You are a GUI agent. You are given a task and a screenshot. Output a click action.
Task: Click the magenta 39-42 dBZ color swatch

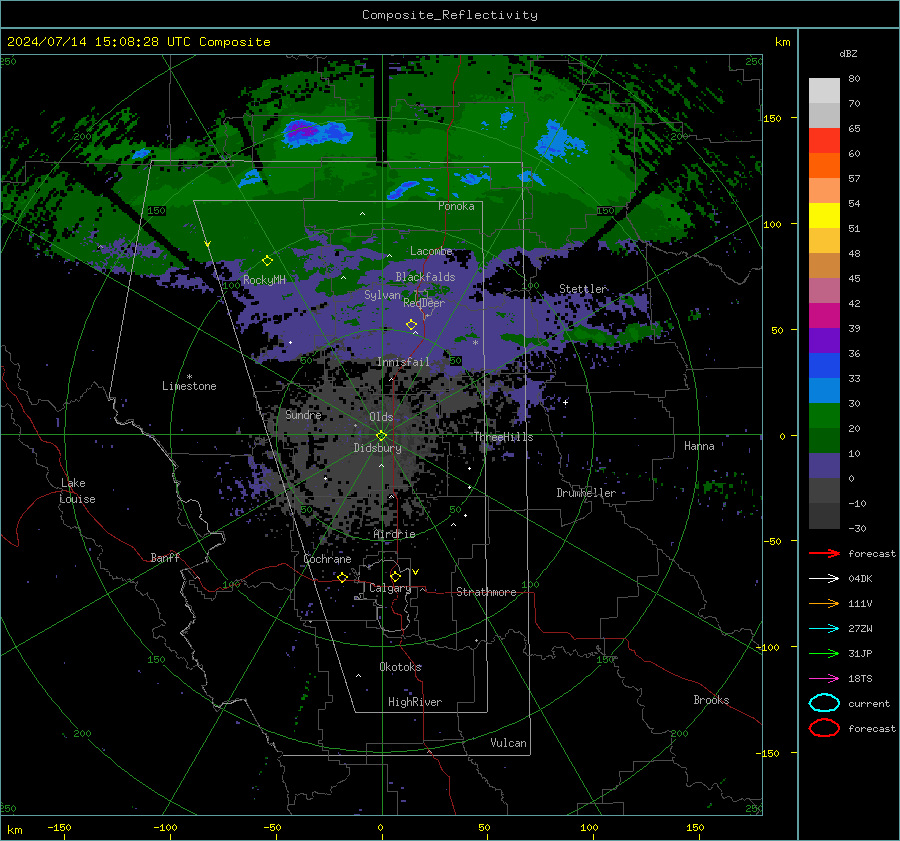(824, 316)
